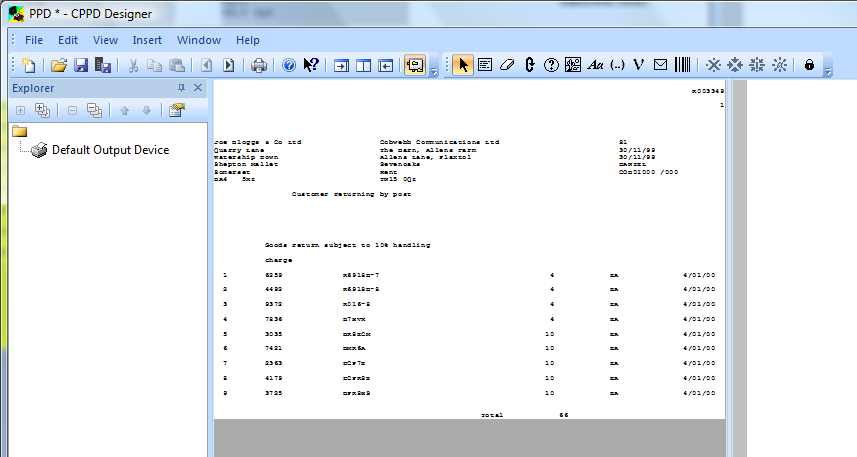This screenshot has height=457, width=857.
Task: Click the Explorer expand node plus icon
Action: (x=20, y=110)
